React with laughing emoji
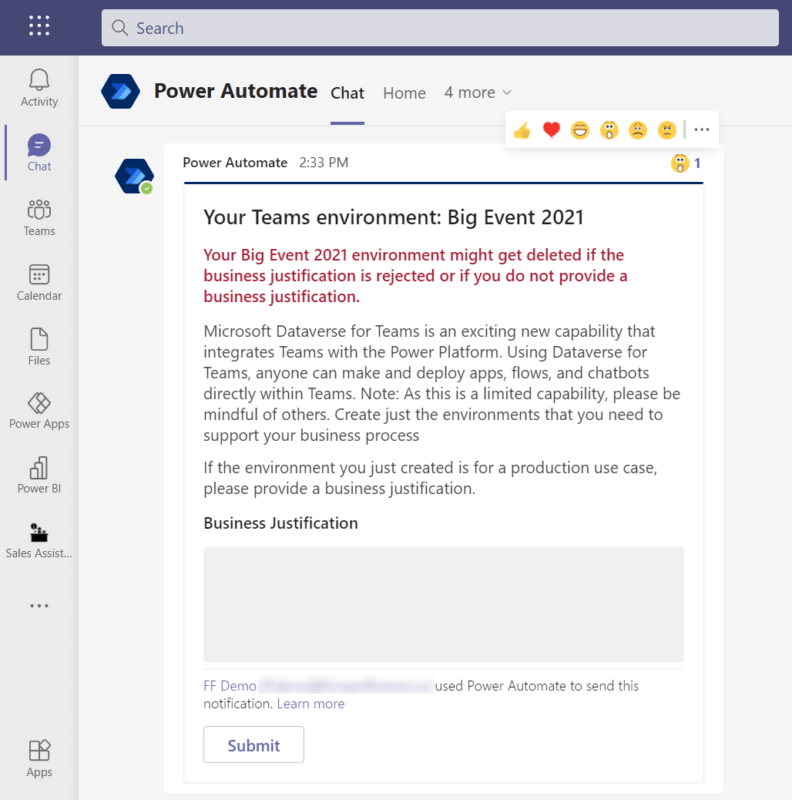Image resolution: width=792 pixels, height=800 pixels. pos(580,130)
